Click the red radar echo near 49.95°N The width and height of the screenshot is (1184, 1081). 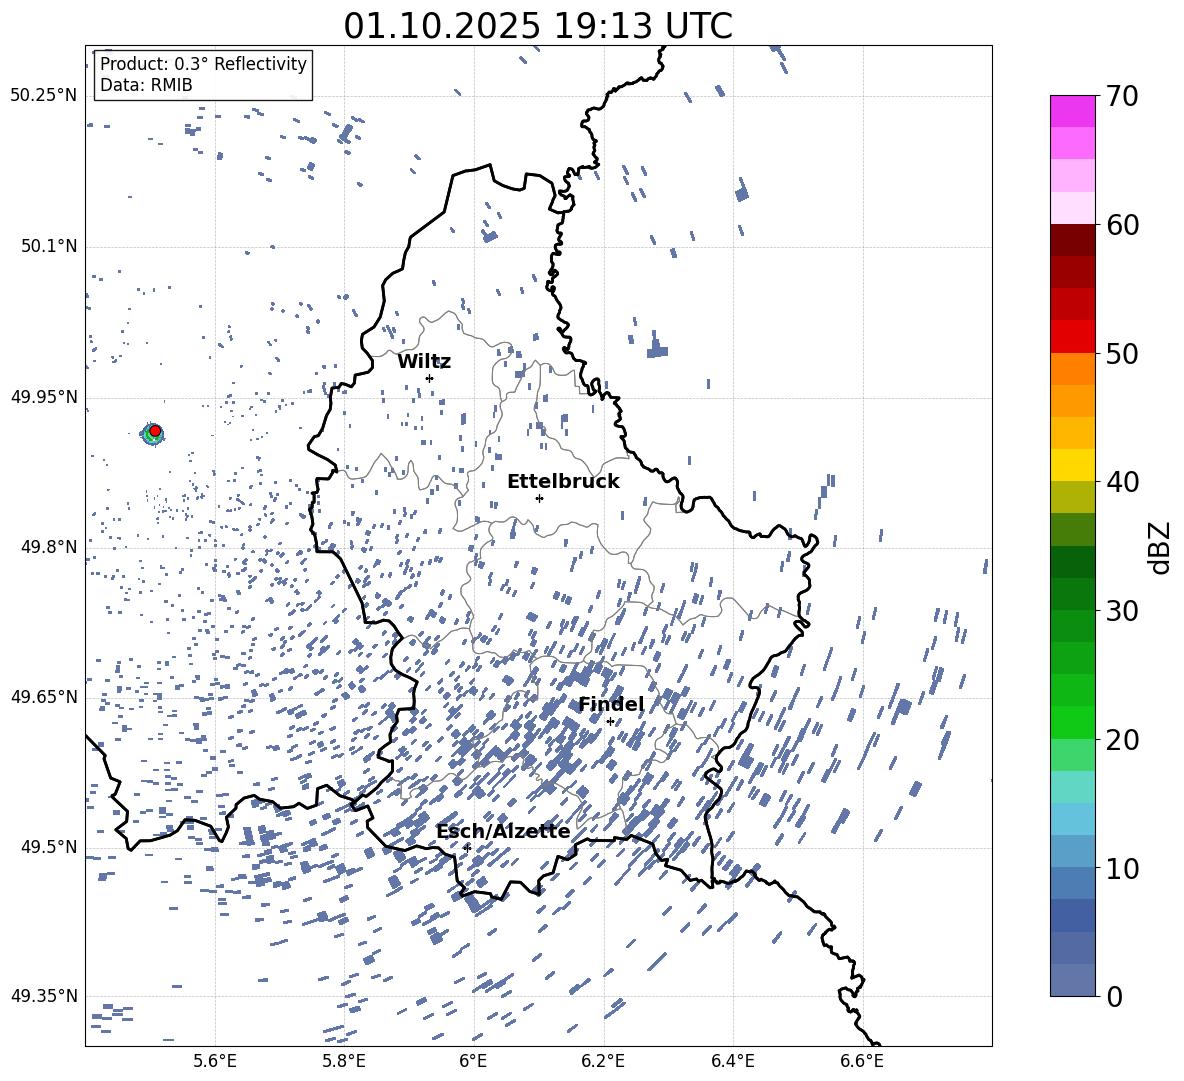coord(155,431)
